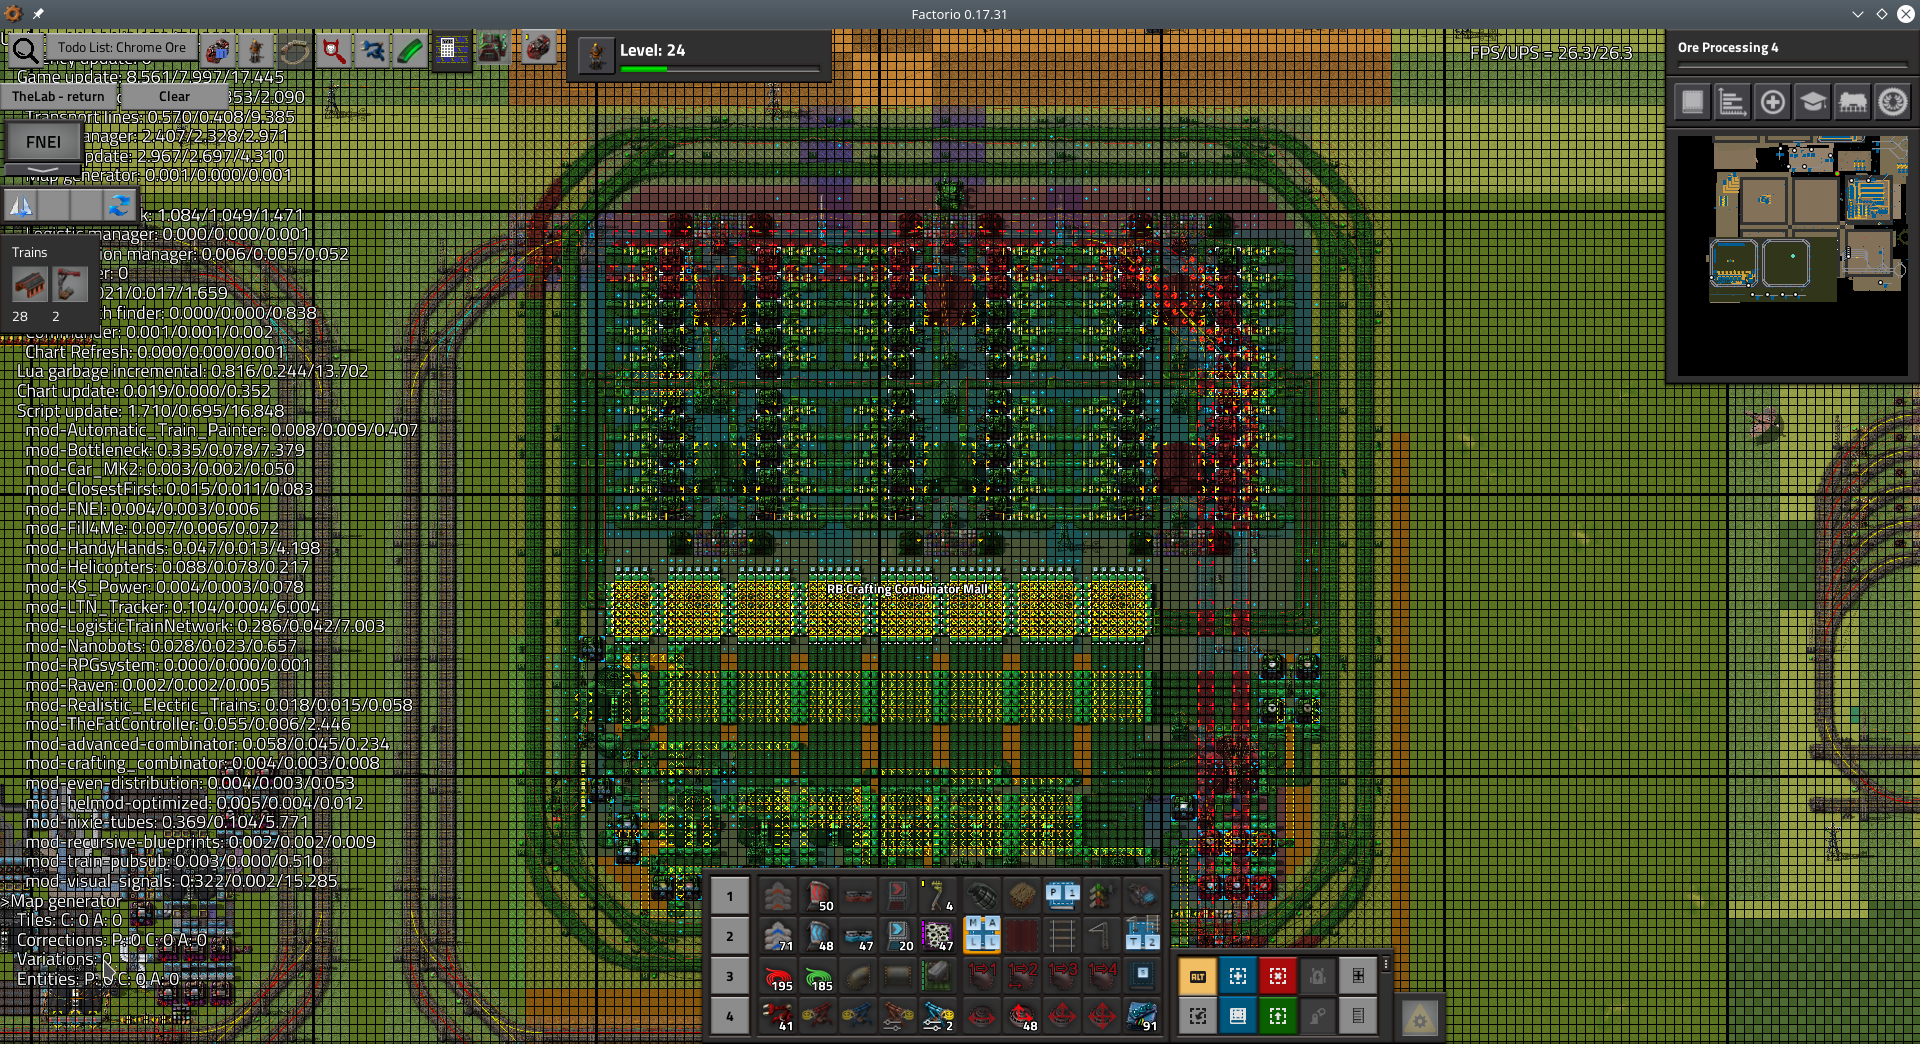Open the train depot list in Trains panel
This screenshot has height=1044, width=1920.
(30, 286)
